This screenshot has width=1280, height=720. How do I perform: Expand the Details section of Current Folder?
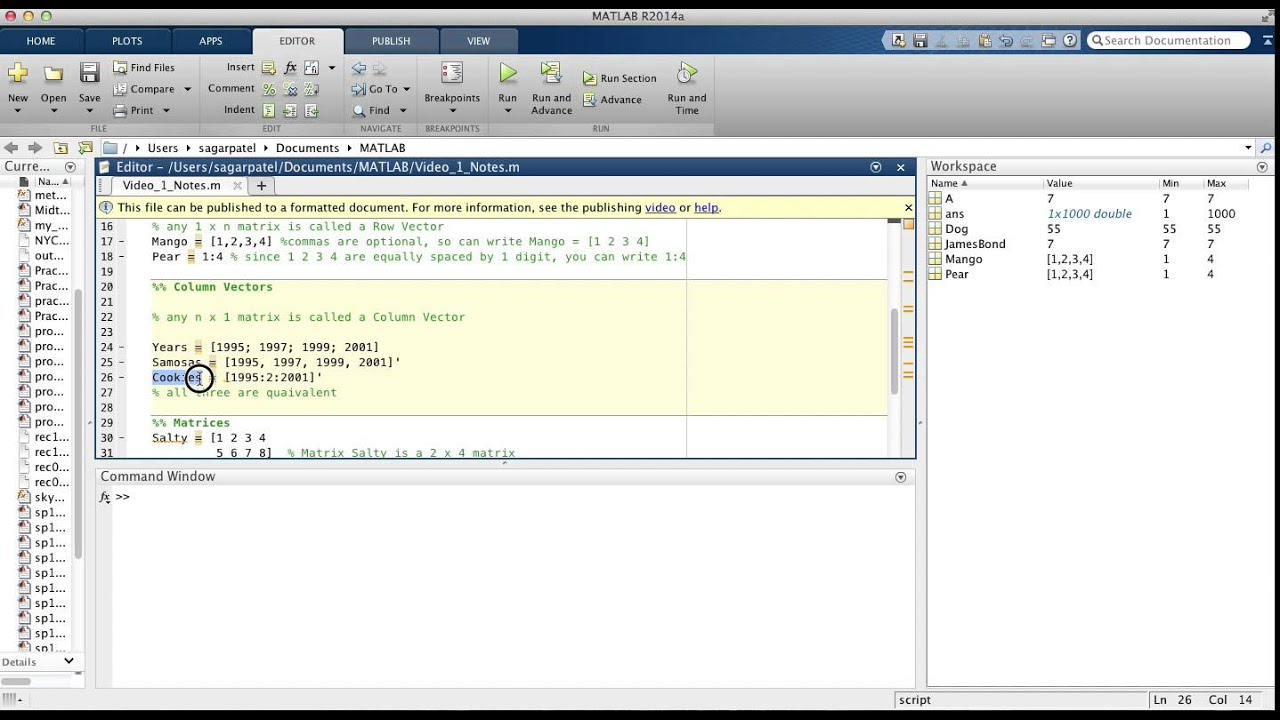click(69, 661)
